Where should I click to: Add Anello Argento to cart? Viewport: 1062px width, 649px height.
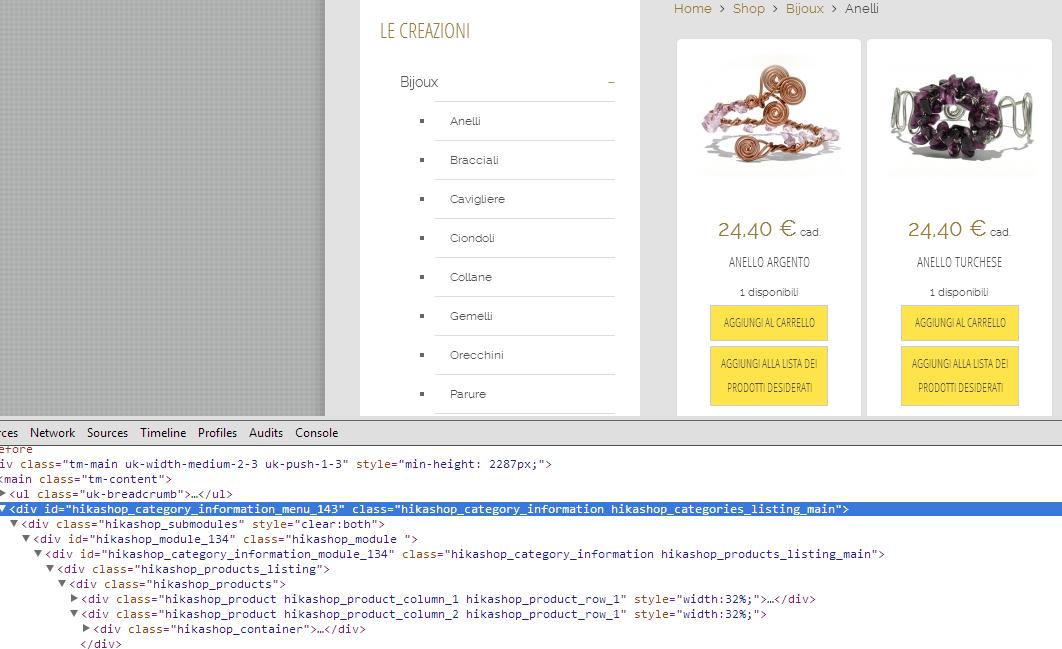[x=769, y=322]
